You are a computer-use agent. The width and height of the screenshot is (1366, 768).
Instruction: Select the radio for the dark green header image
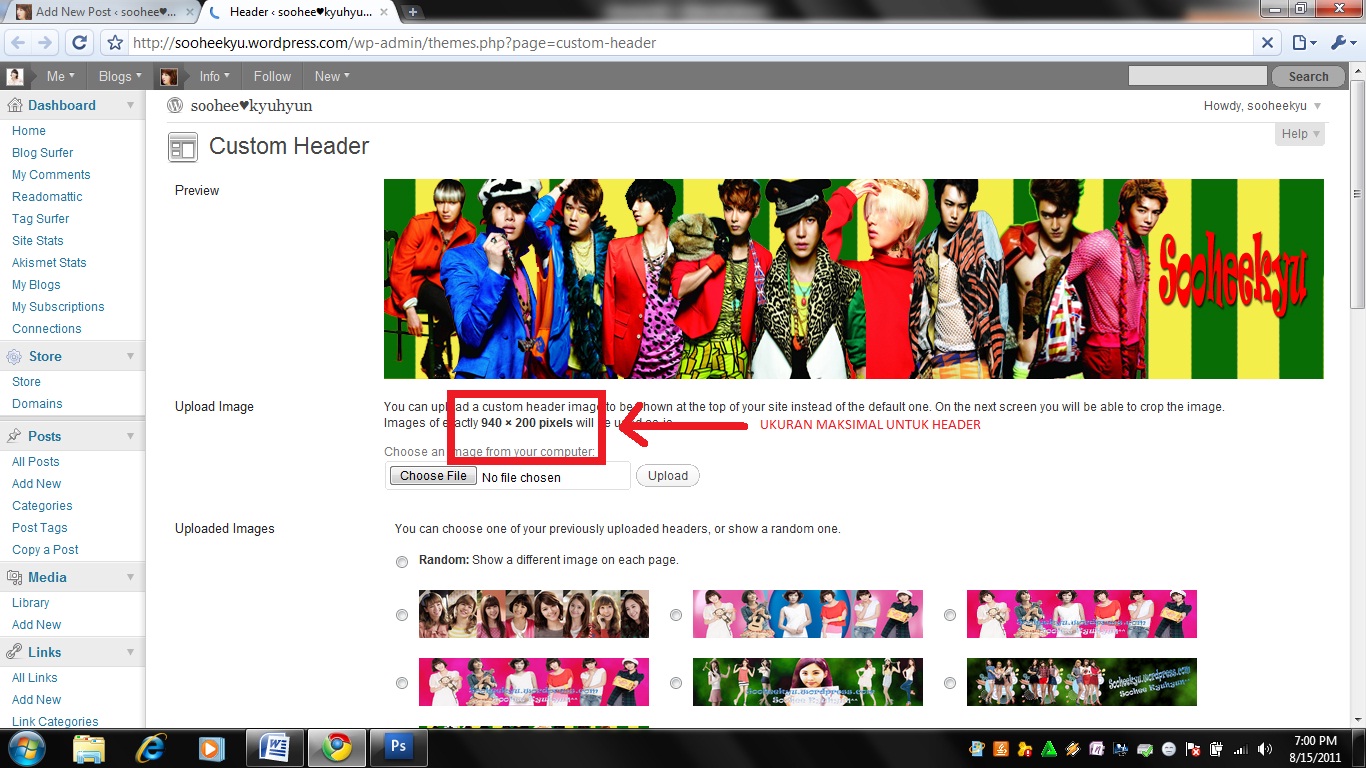tap(950, 683)
